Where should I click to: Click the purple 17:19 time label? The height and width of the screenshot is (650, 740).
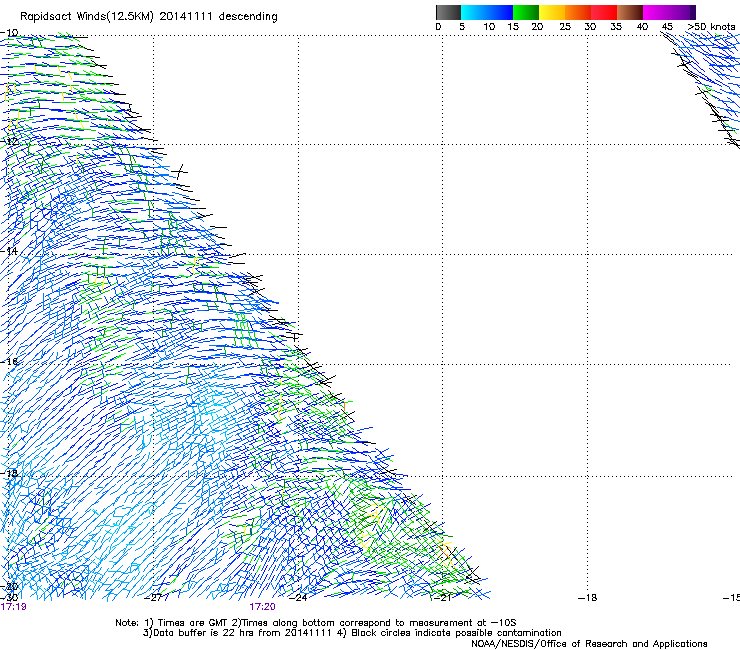14,607
